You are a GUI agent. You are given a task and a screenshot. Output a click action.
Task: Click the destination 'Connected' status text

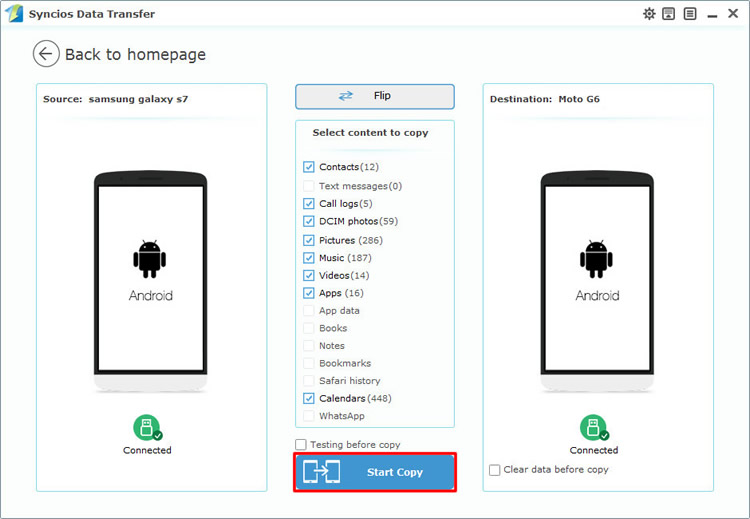click(x=594, y=450)
